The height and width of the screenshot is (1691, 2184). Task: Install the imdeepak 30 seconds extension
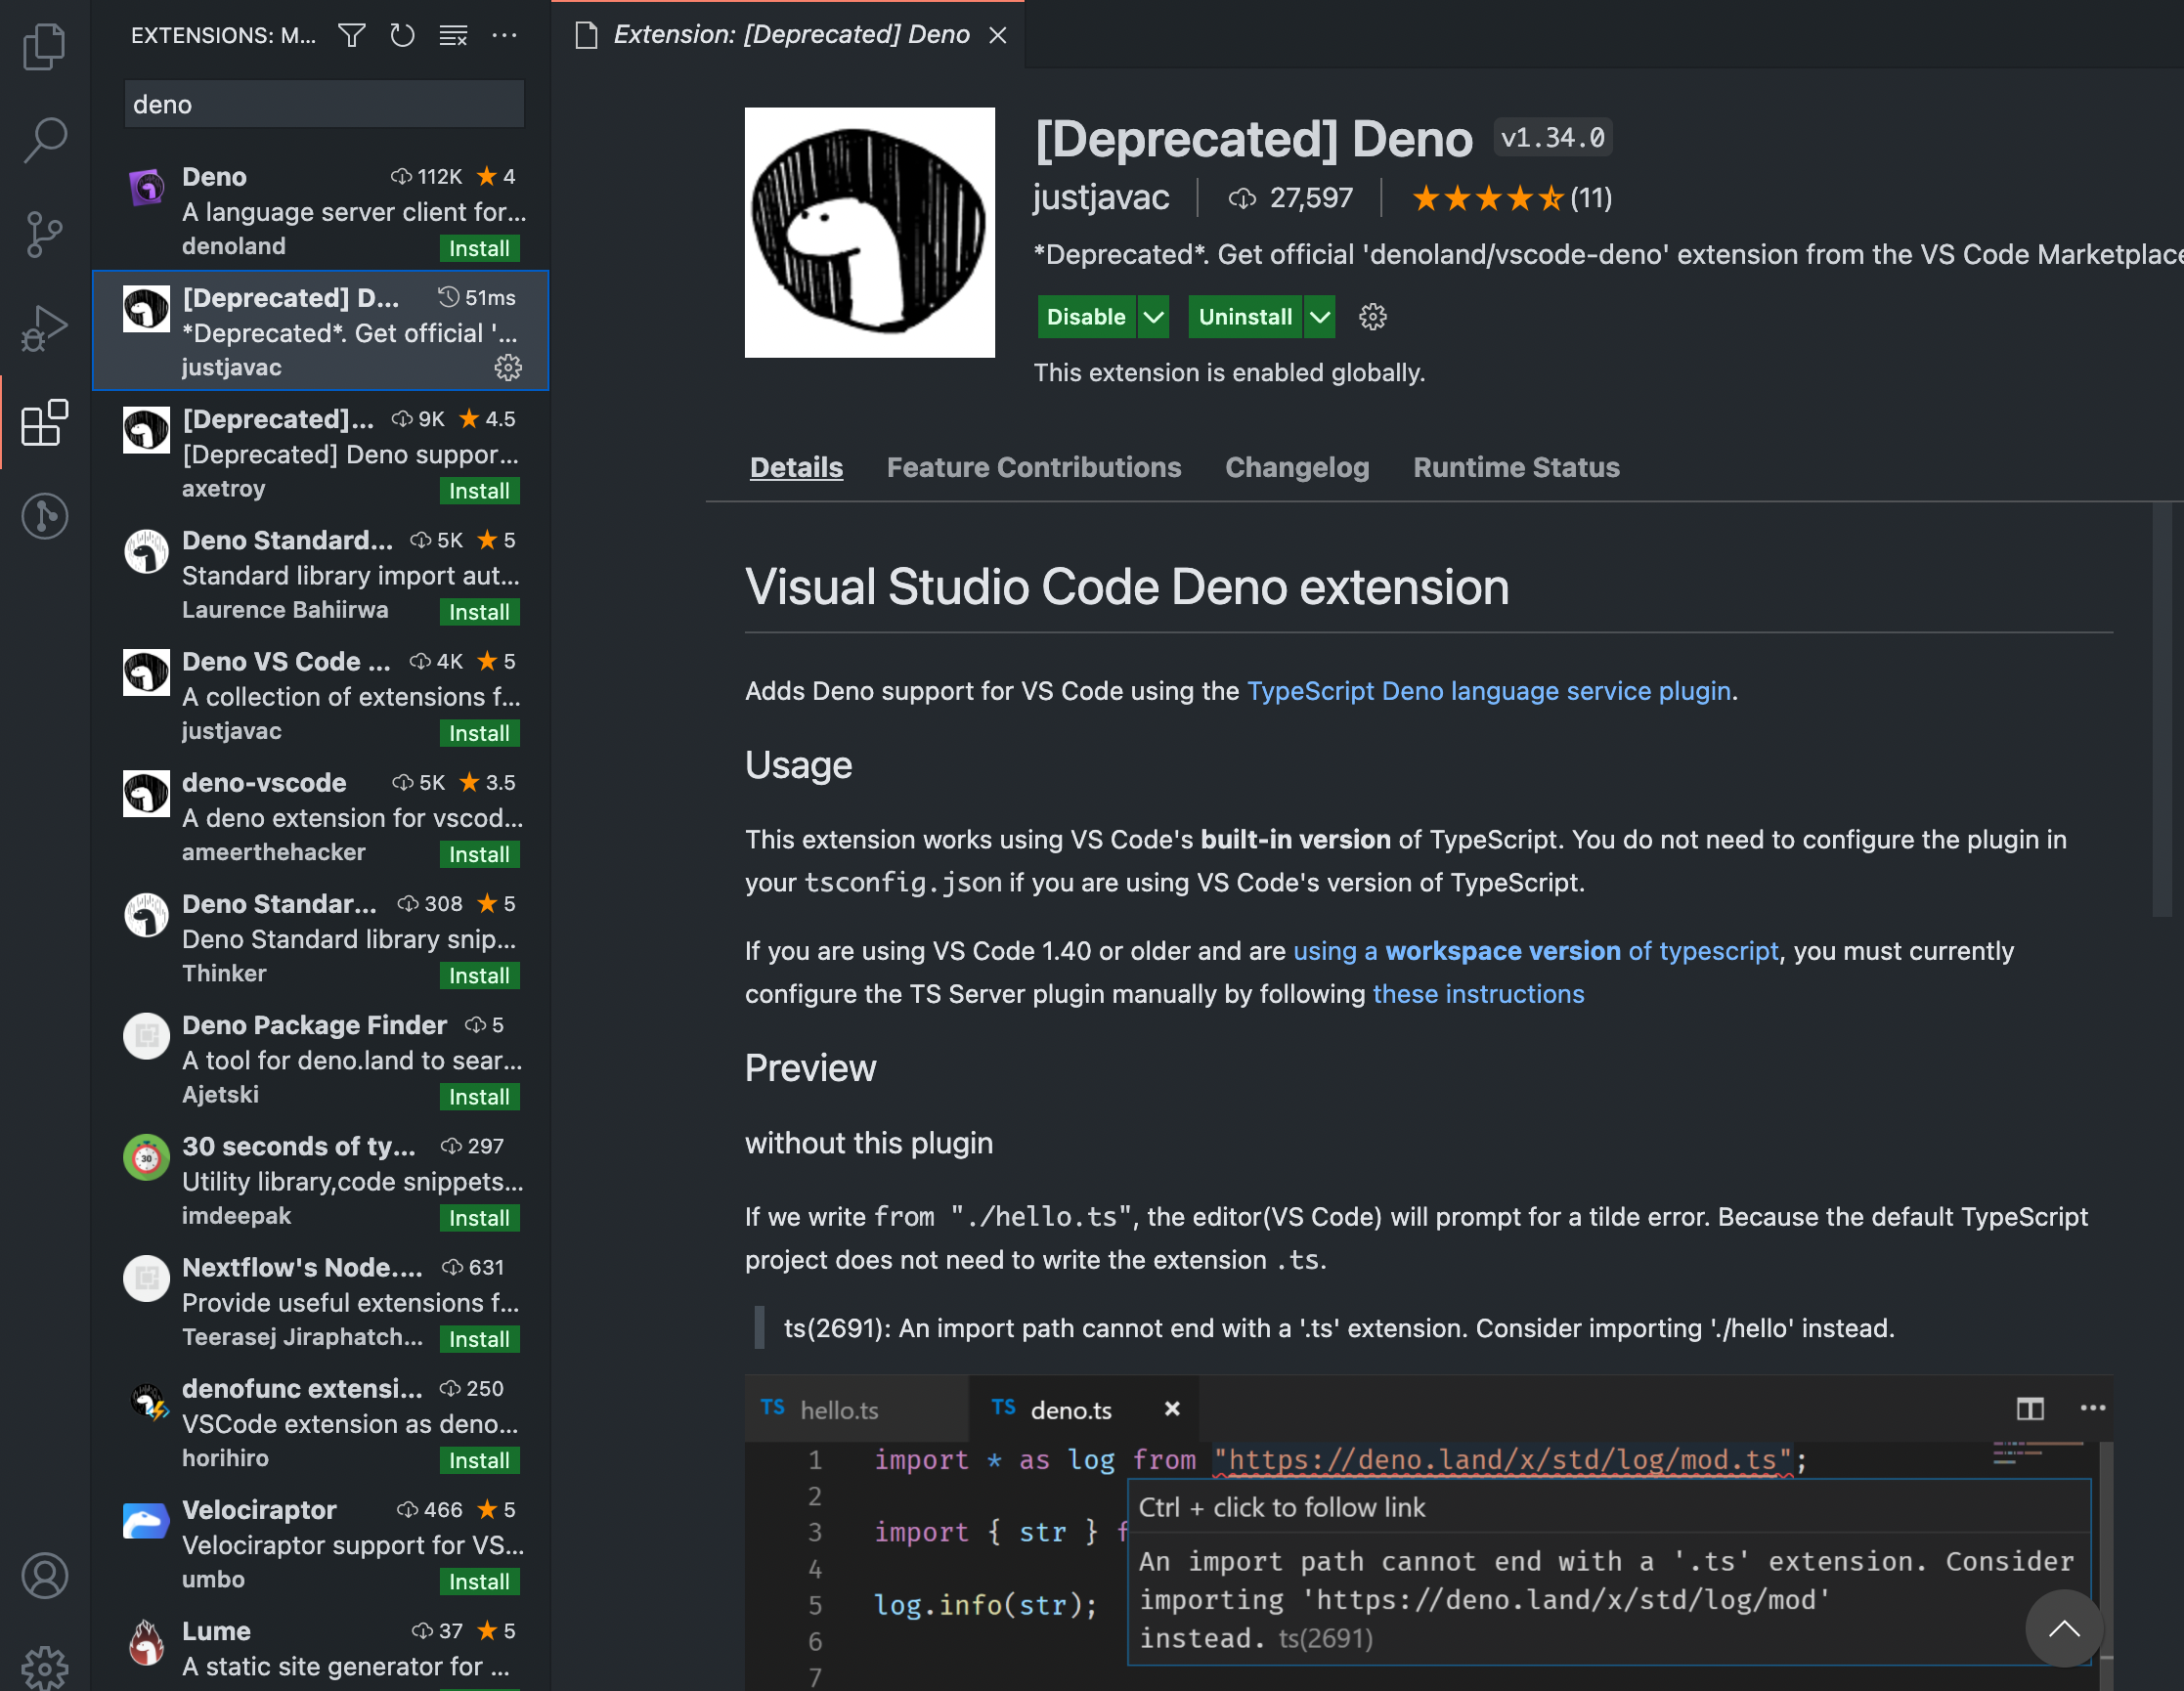(x=479, y=1218)
